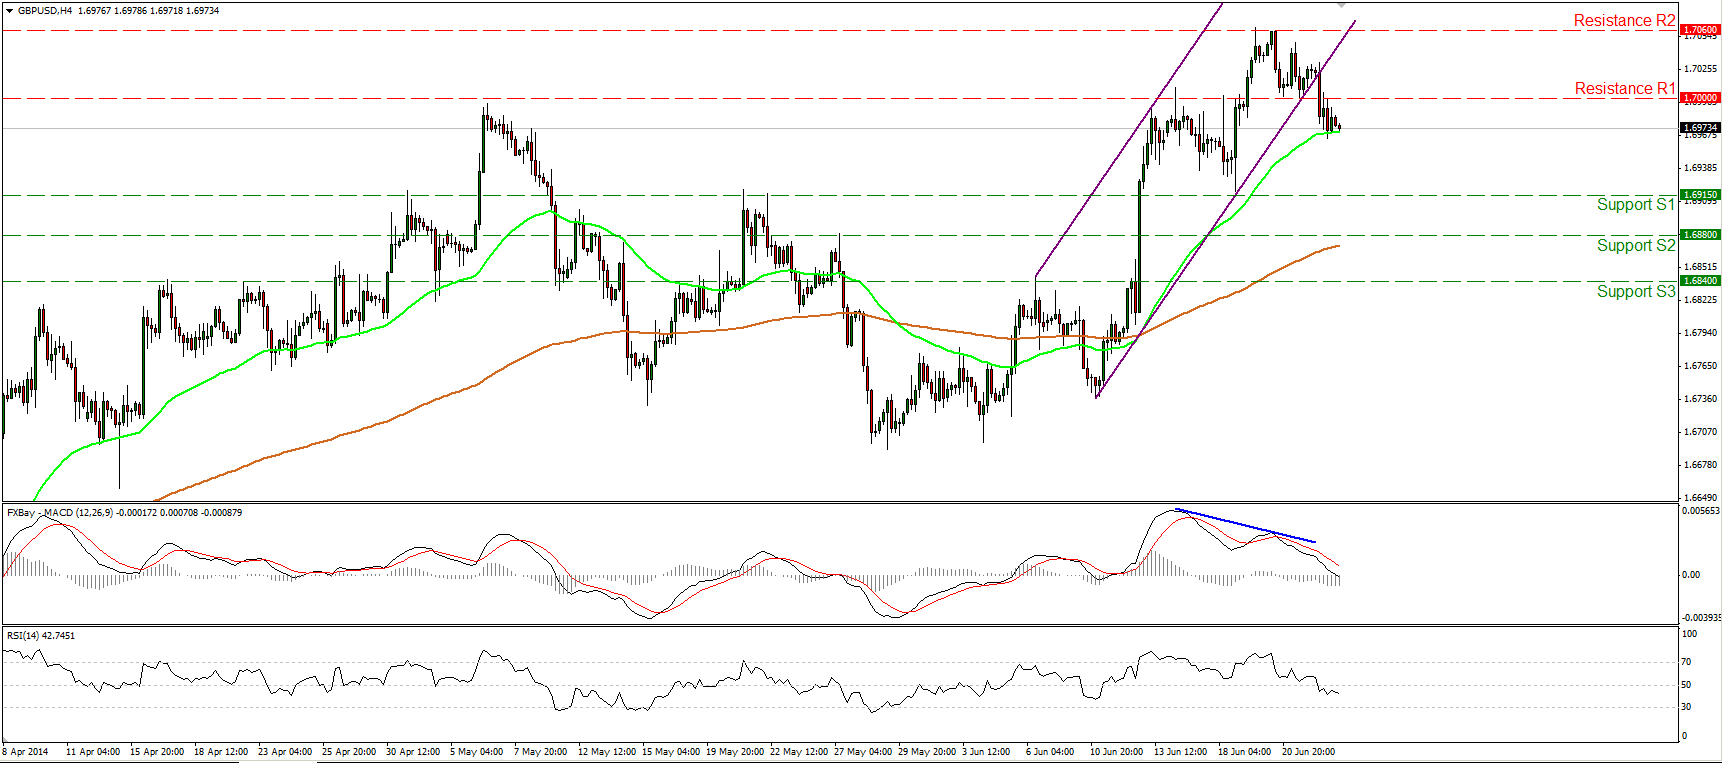Viewport: 1722px width, 763px height.
Task: Click the 15 Apr 20:00 time label
Action: coord(157,752)
